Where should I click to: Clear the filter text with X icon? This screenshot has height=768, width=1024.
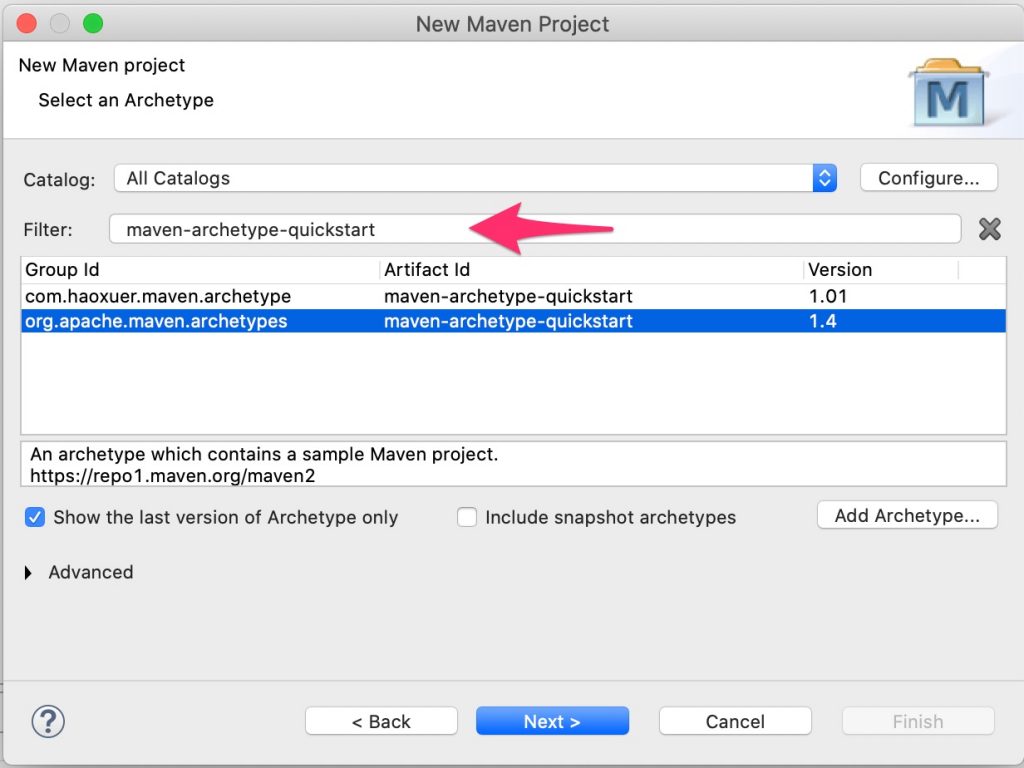[989, 229]
